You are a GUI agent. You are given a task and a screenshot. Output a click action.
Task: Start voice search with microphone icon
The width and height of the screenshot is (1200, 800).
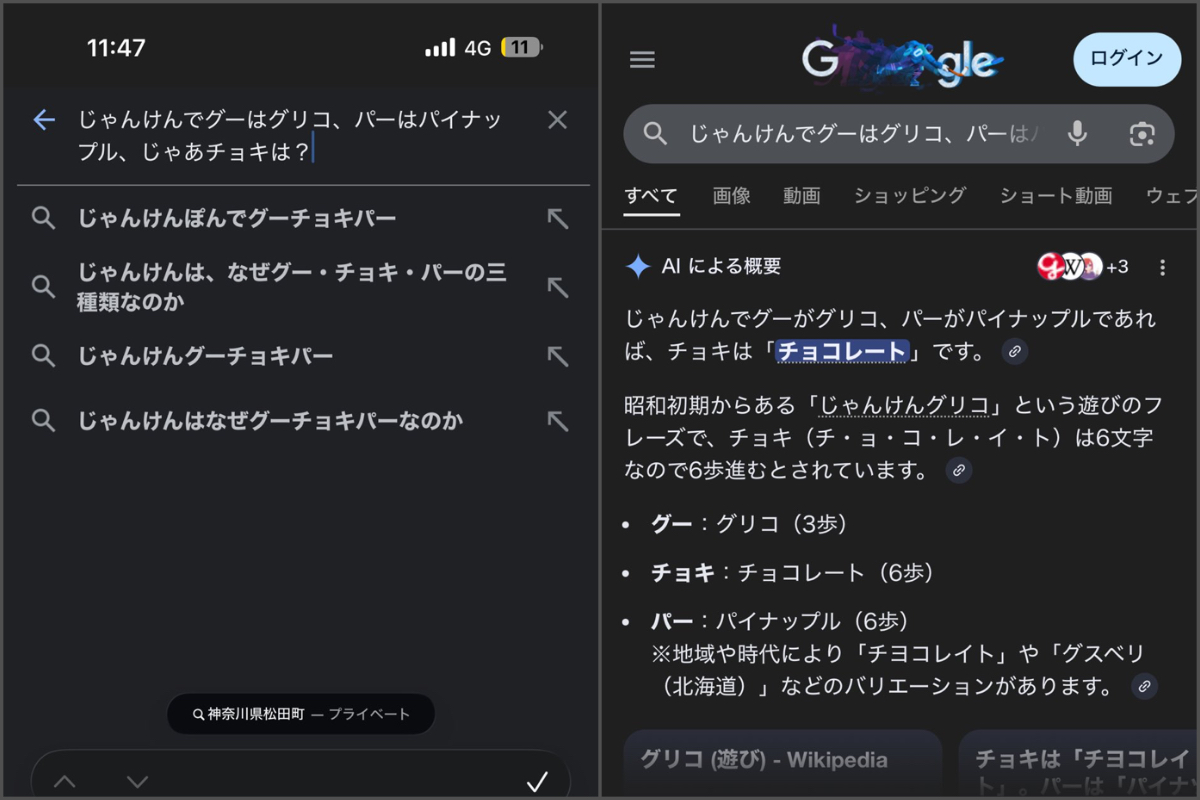[1077, 134]
